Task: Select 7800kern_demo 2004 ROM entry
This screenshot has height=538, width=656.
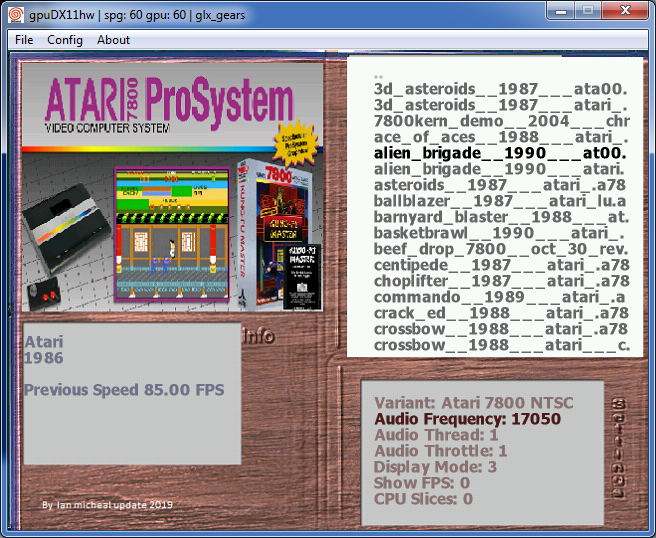Action: click(x=502, y=121)
